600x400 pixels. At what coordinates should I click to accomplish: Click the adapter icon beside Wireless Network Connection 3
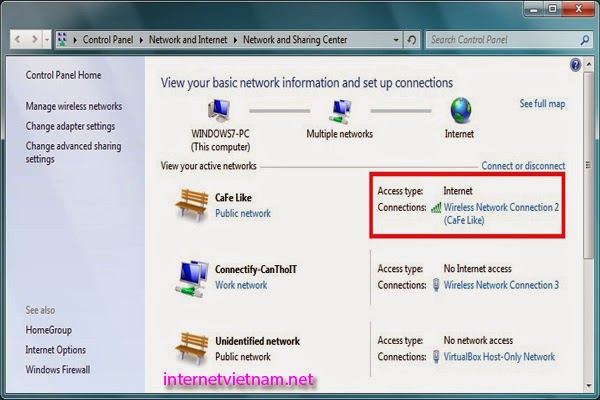click(436, 285)
